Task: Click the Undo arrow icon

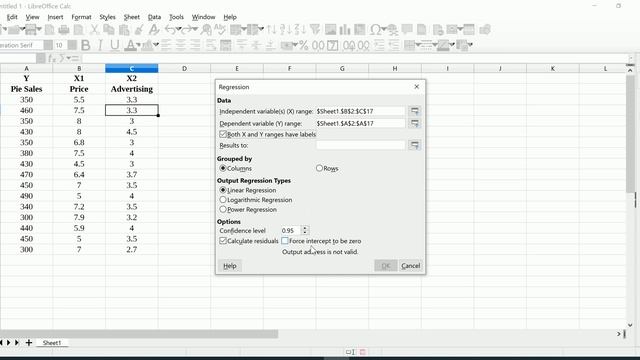Action: point(170,29)
